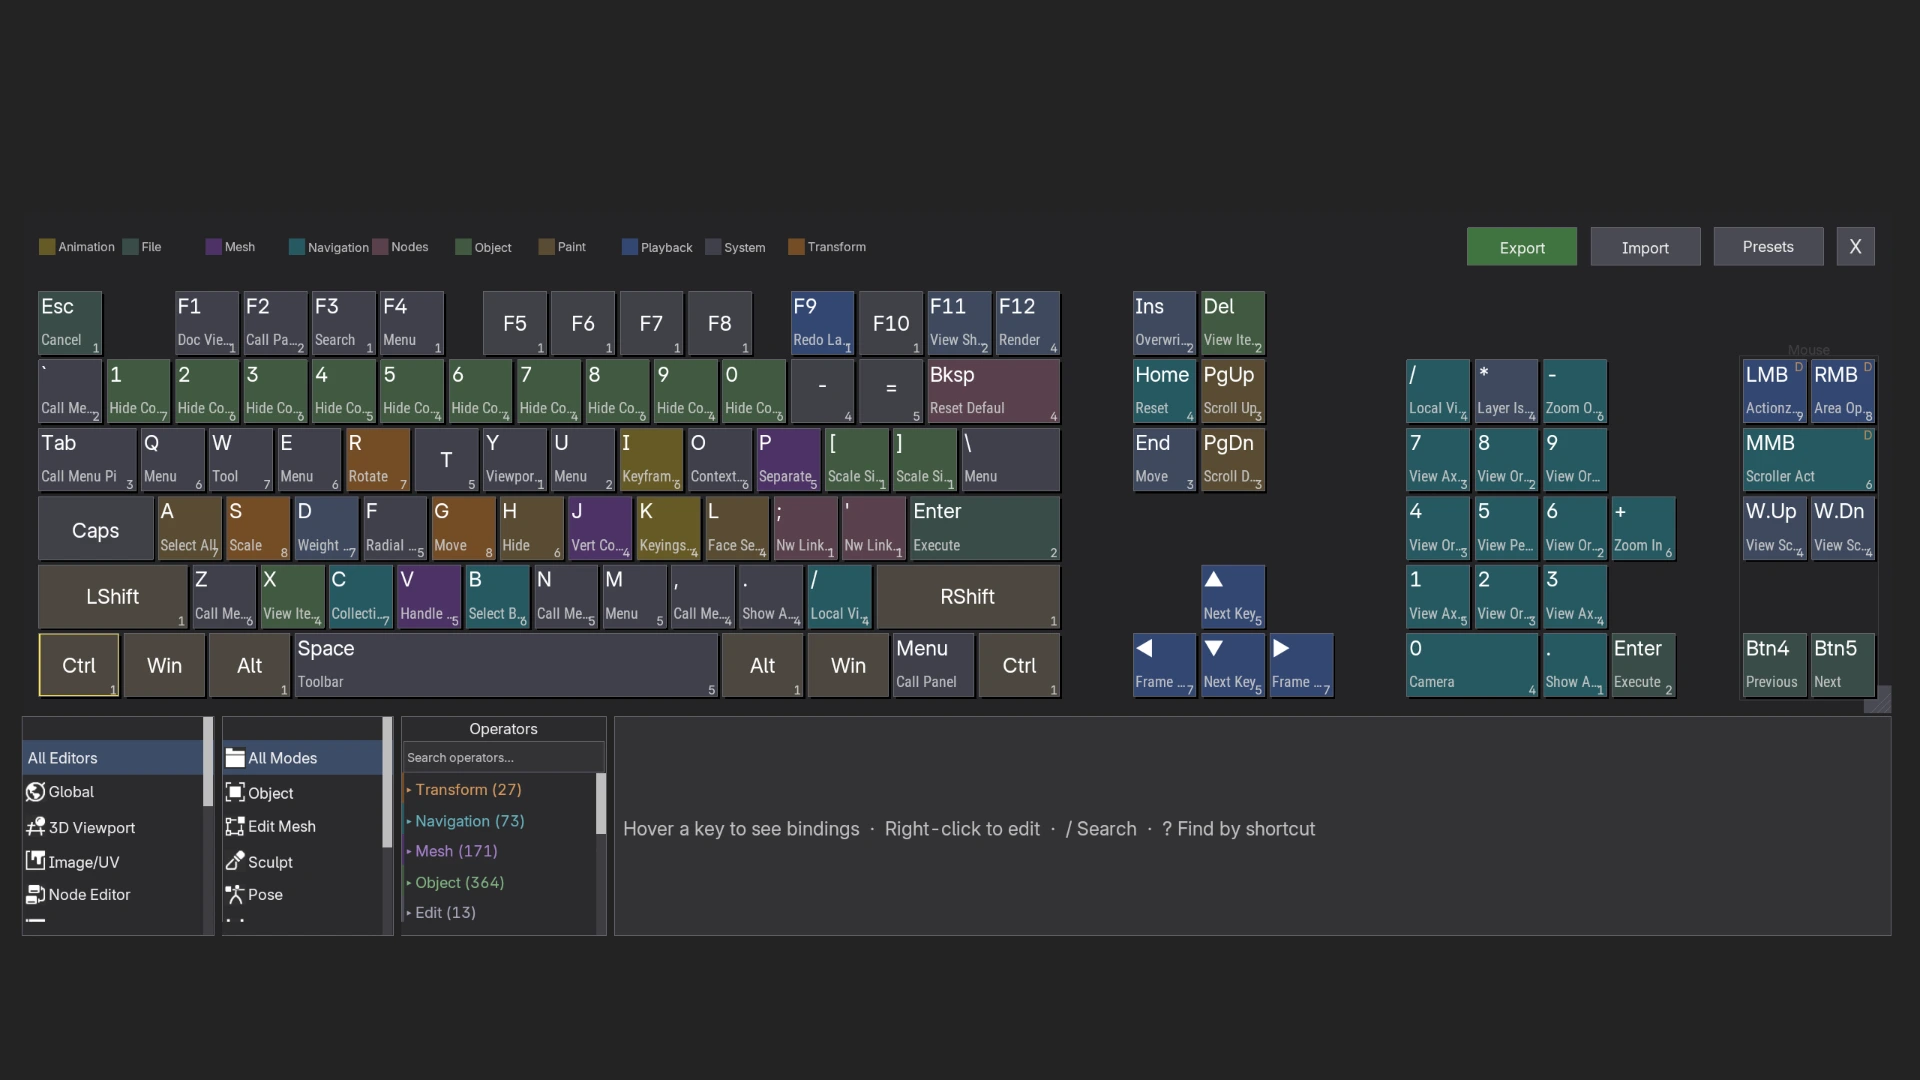
Task: Click the highlighted left Ctrl modifier key
Action: (79, 665)
